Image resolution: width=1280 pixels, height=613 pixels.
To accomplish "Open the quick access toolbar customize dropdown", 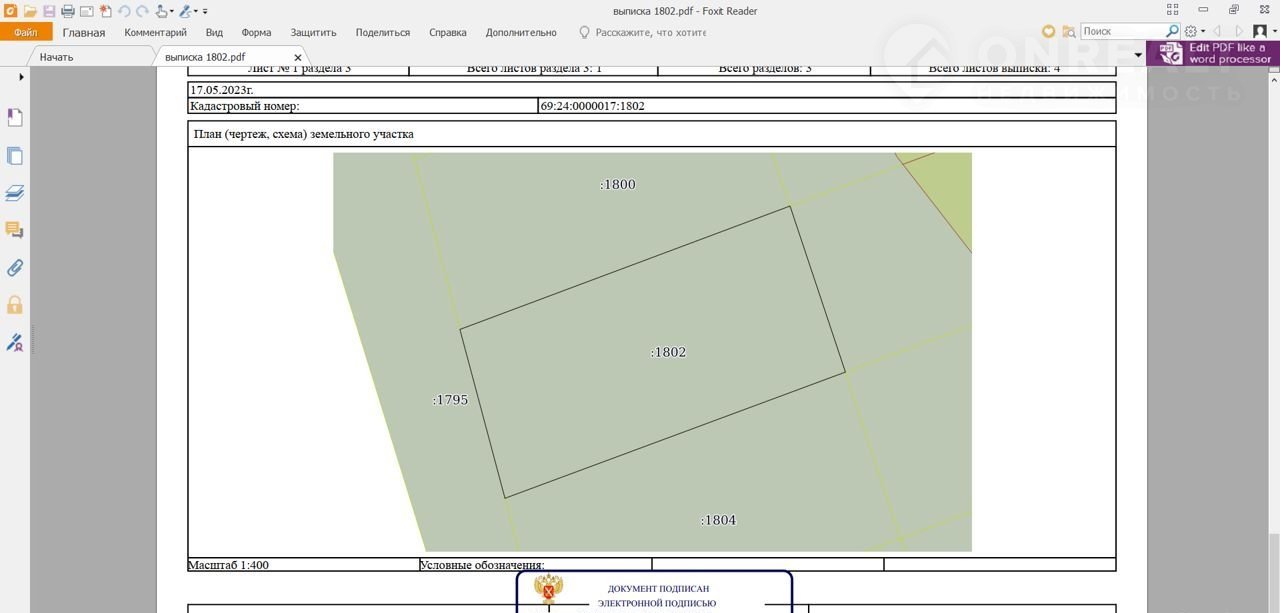I will click(205, 12).
